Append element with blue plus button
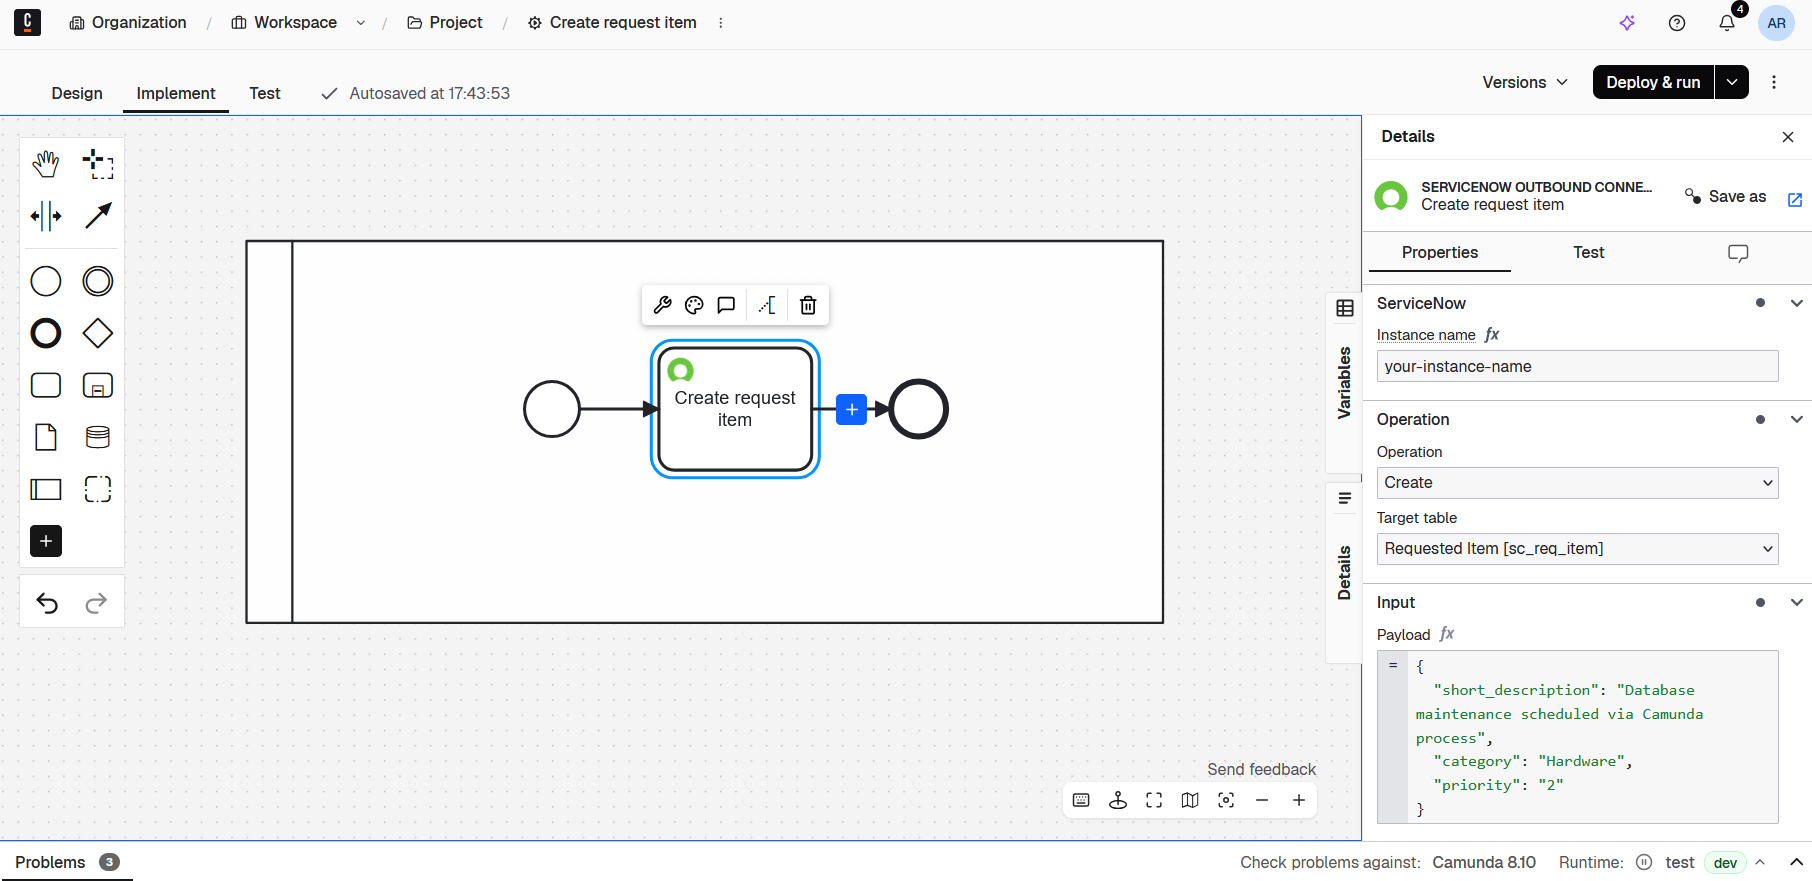The width and height of the screenshot is (1812, 881). (851, 409)
